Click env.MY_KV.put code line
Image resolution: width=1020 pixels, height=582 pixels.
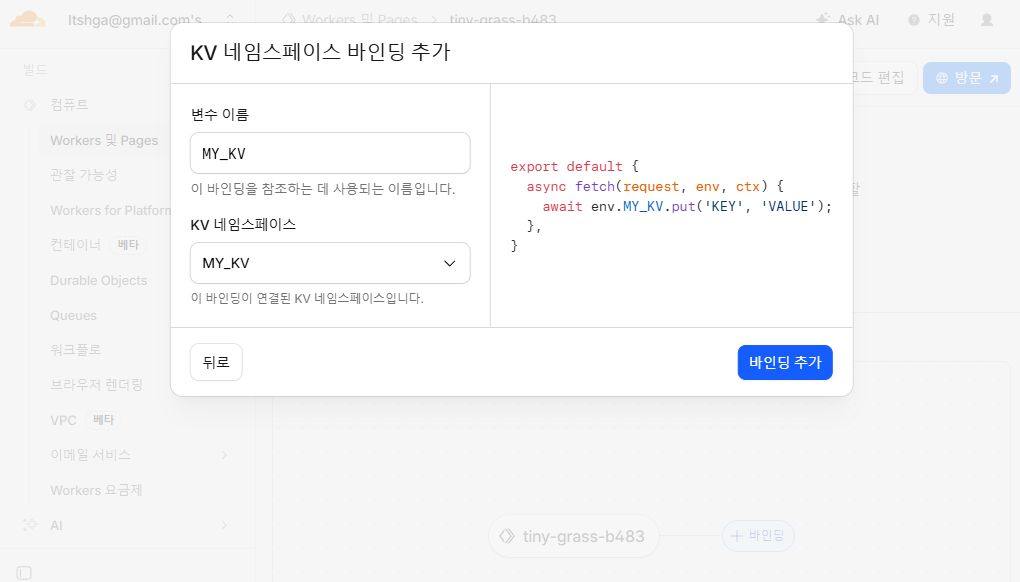pyautogui.click(x=687, y=207)
